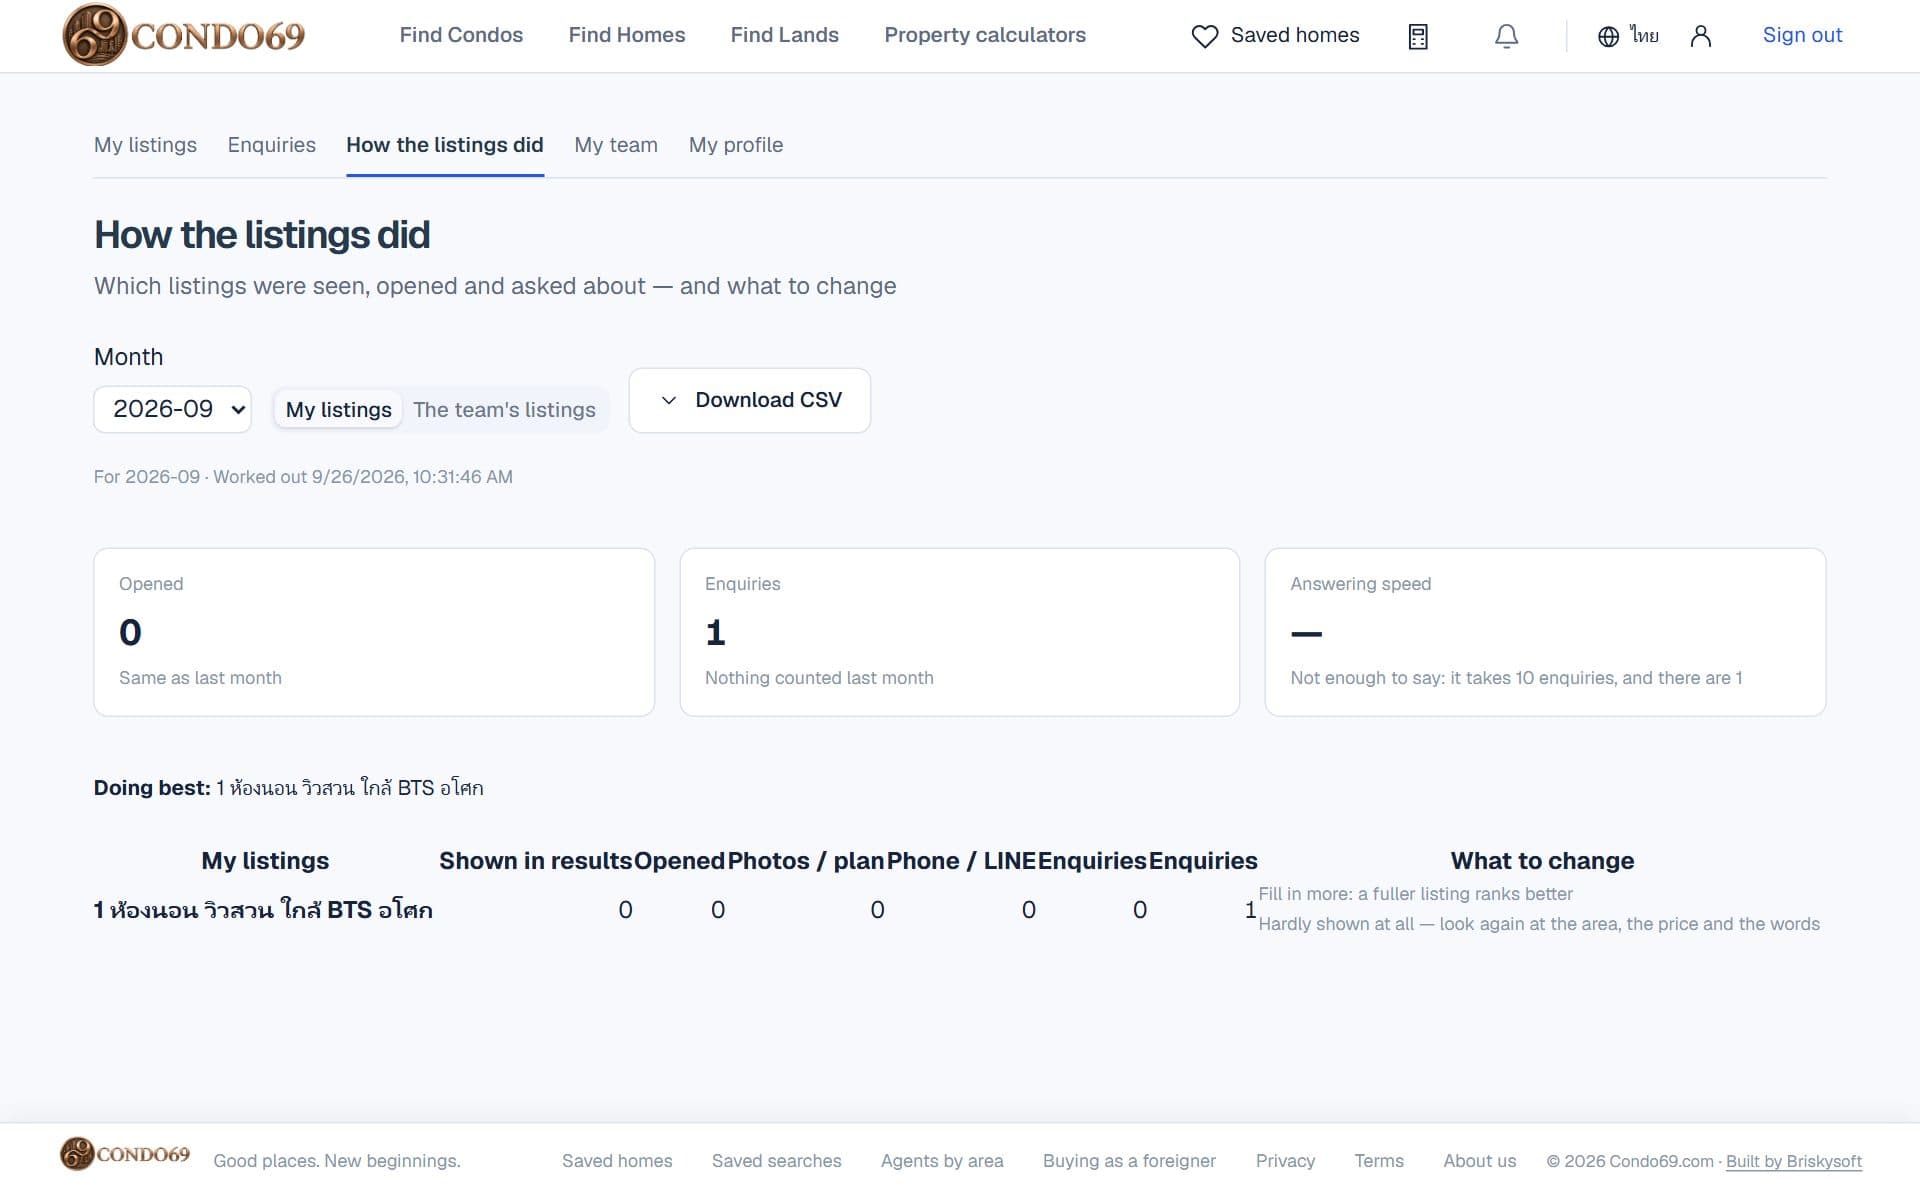Click the Condo69 logo in footer

coord(125,1154)
